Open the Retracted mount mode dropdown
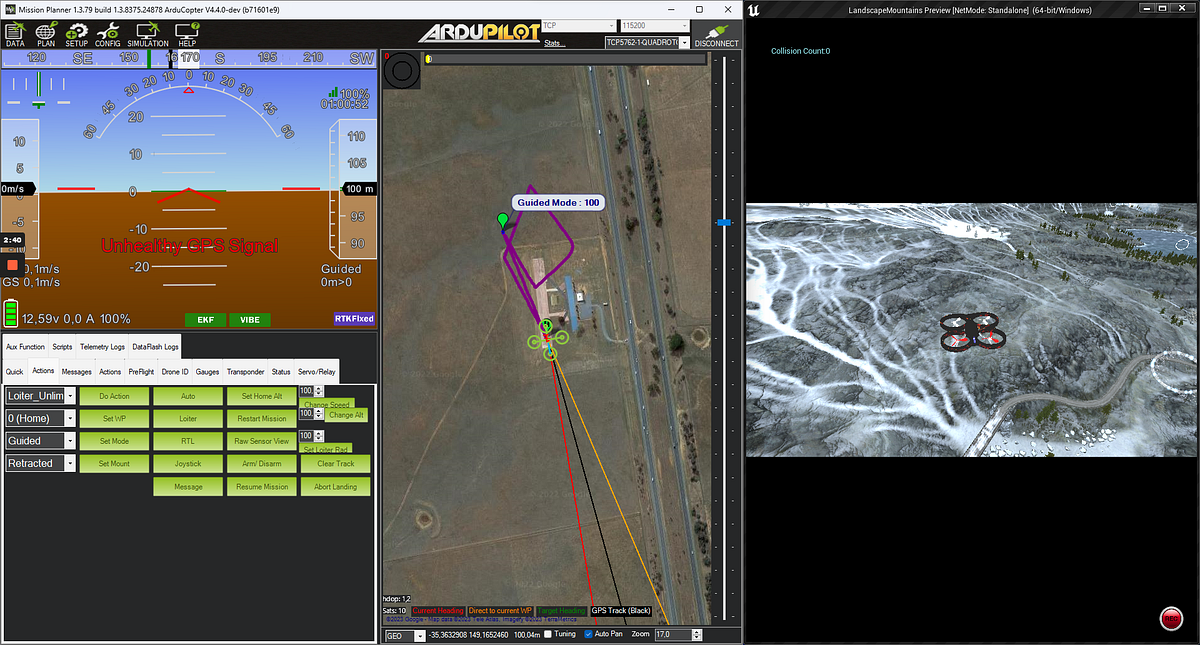 [38, 462]
